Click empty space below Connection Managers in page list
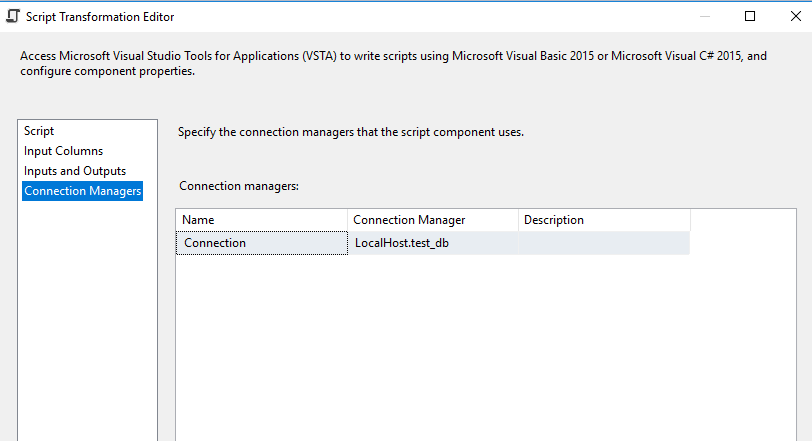The width and height of the screenshot is (812, 441). [88, 320]
